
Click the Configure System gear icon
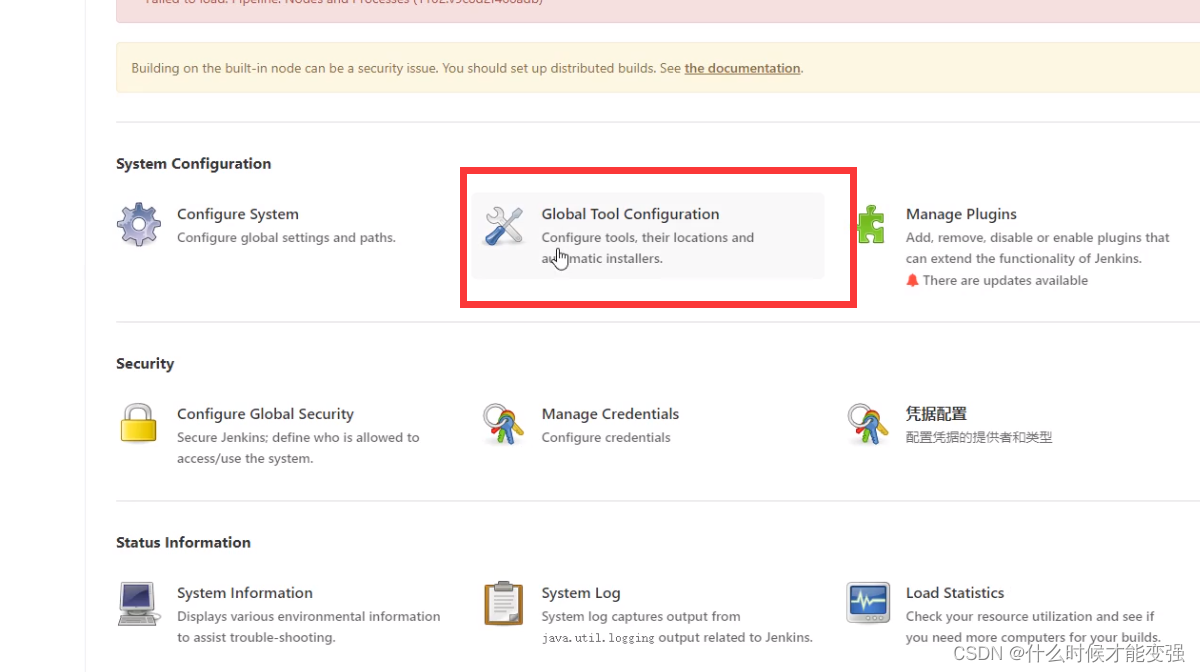click(139, 225)
